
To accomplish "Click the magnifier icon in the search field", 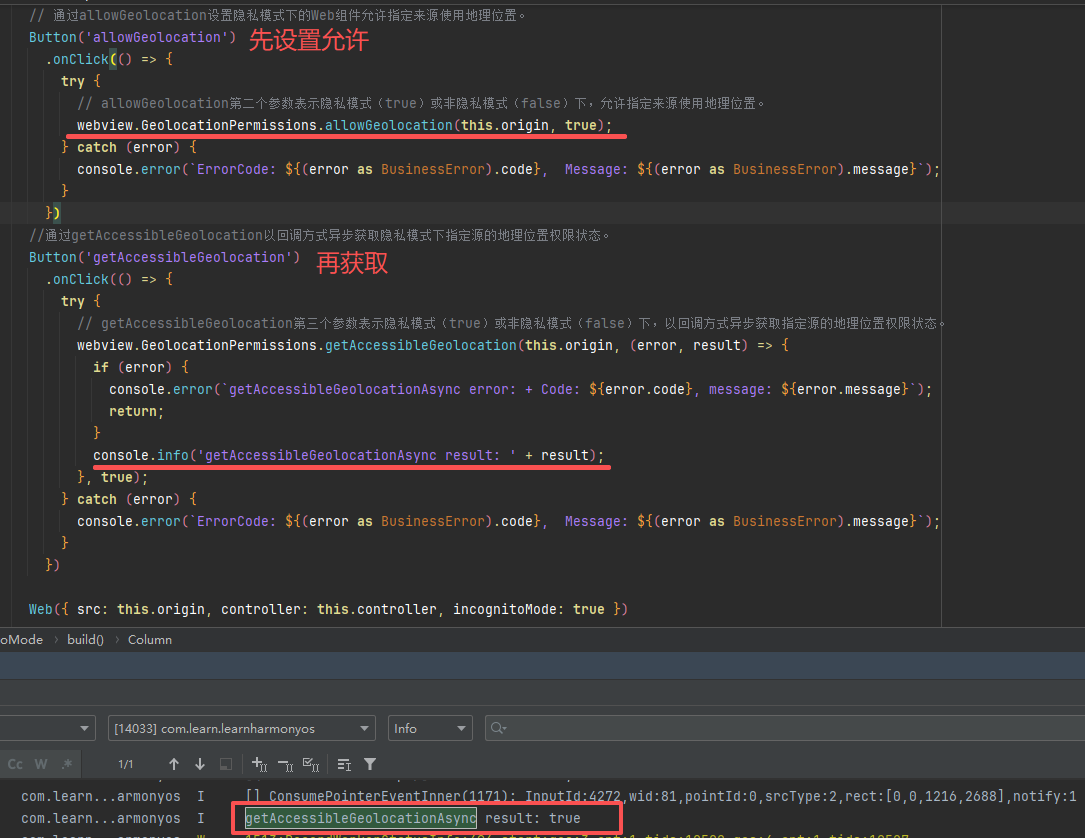I will 497,727.
